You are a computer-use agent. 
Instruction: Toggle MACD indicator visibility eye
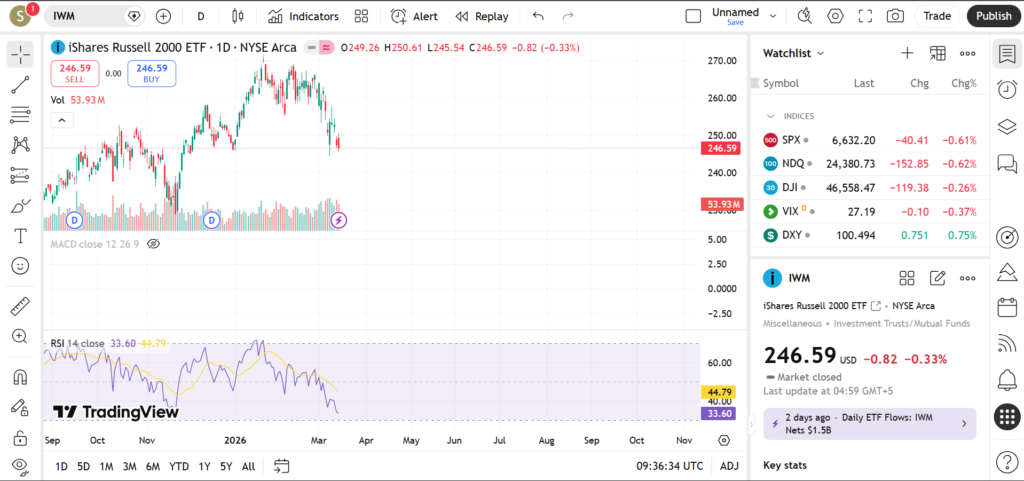click(153, 243)
